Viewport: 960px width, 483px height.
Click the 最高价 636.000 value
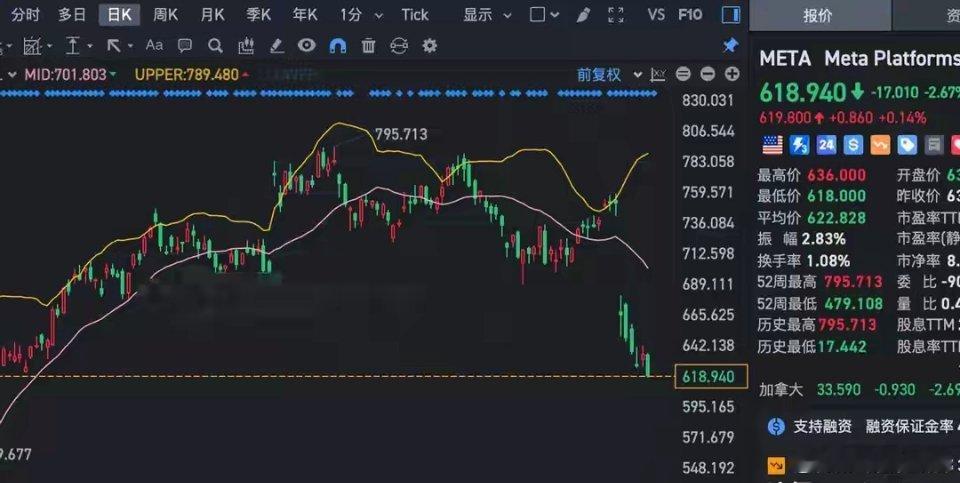836,175
